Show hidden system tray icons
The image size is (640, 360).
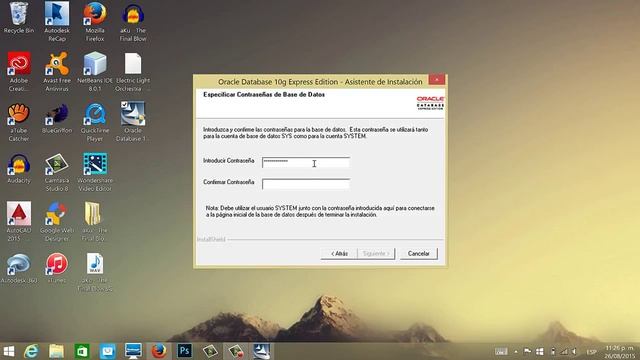516,351
